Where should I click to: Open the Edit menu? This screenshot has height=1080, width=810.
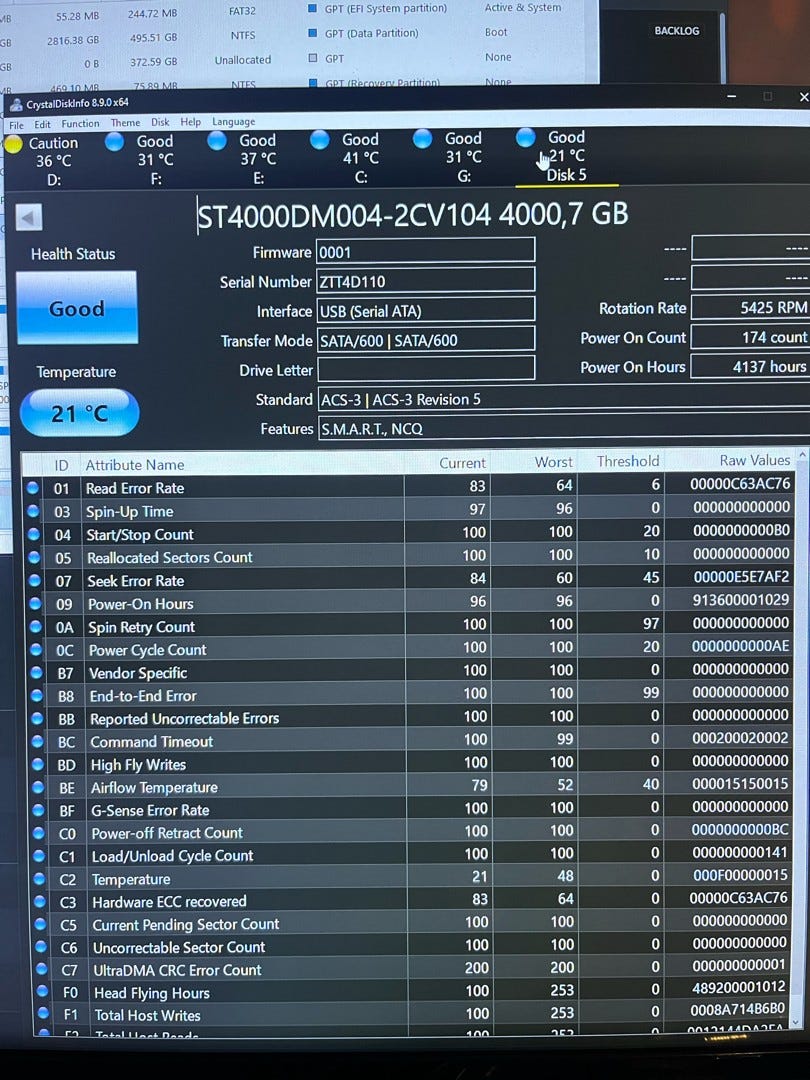point(43,124)
